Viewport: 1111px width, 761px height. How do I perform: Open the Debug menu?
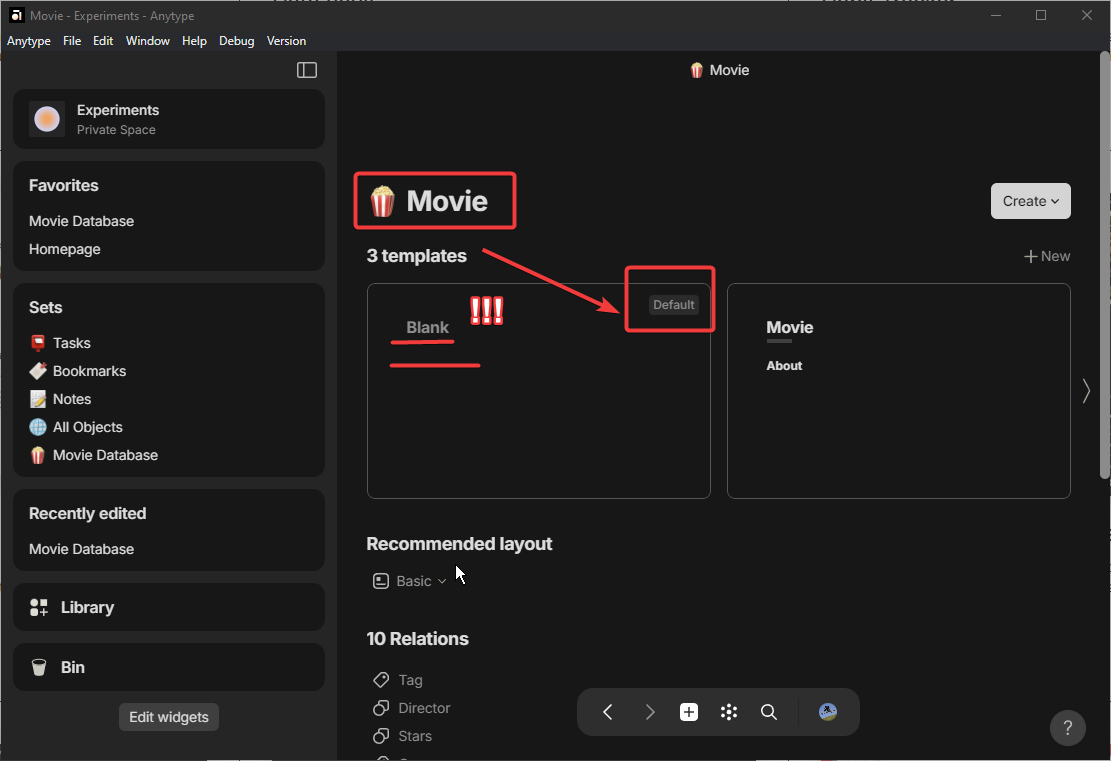237,41
